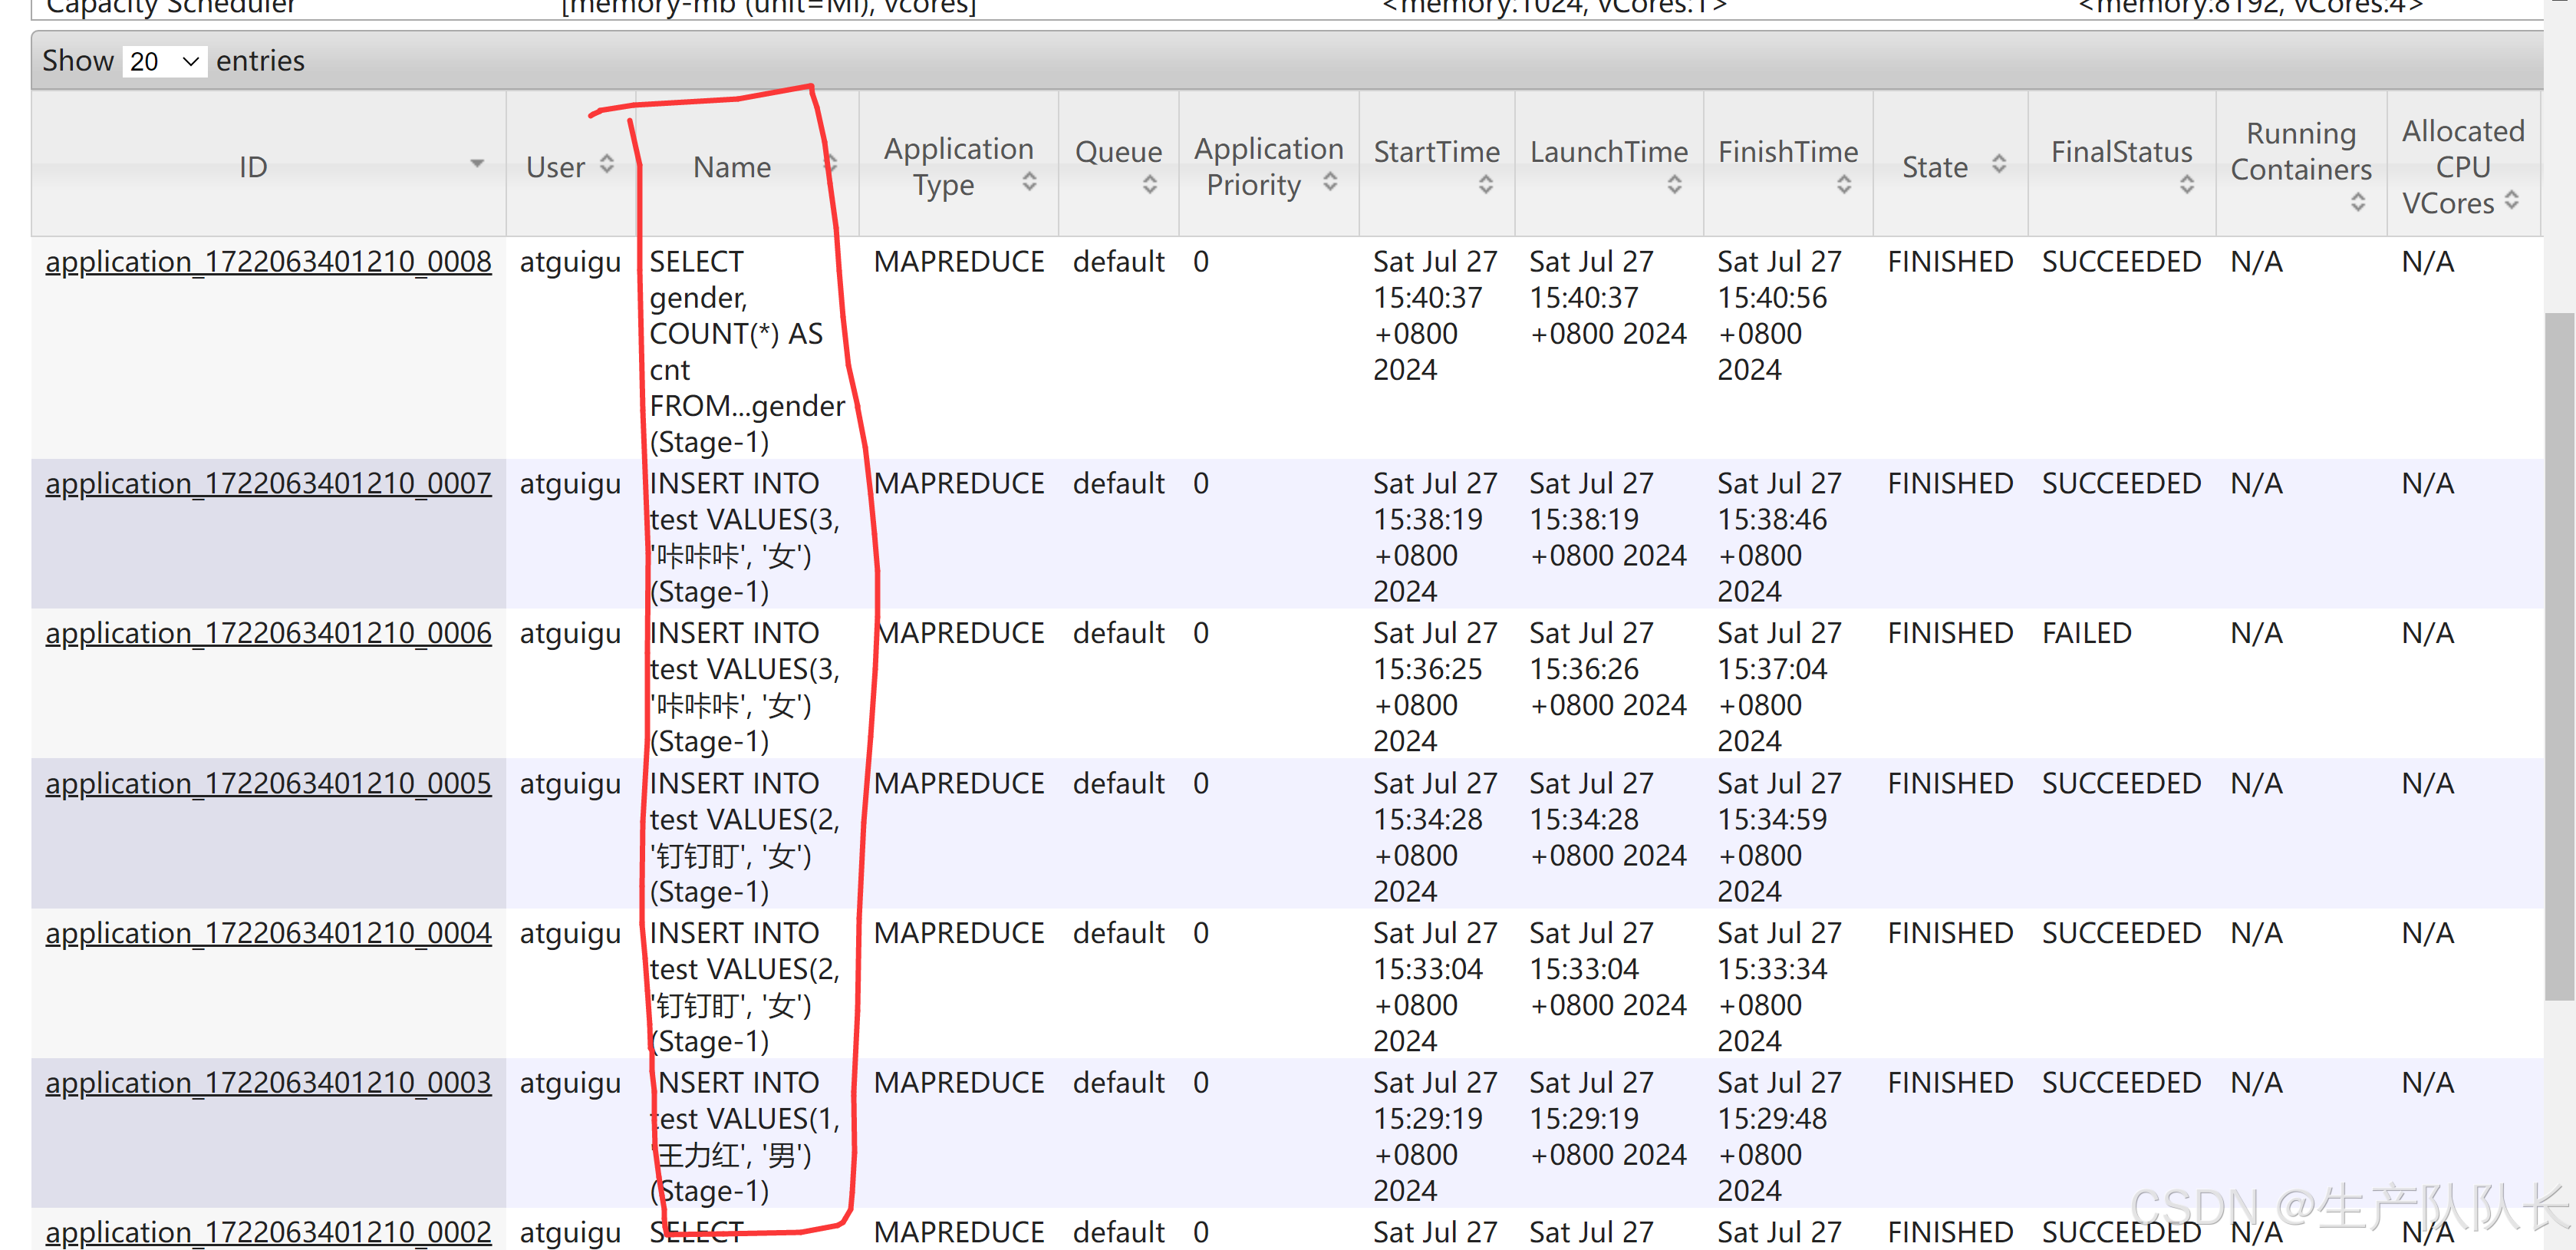This screenshot has width=2576, height=1250.
Task: Open application_1722063401210_0006 details
Action: [x=268, y=634]
